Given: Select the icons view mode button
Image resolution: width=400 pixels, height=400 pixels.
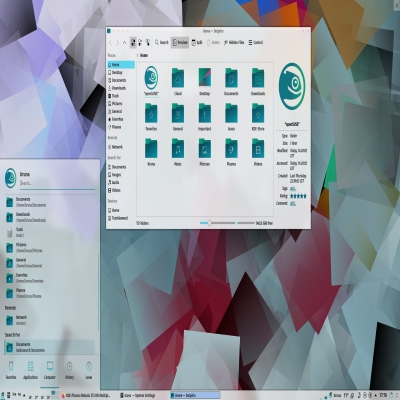Looking at the screenshot, I should coord(133,42).
